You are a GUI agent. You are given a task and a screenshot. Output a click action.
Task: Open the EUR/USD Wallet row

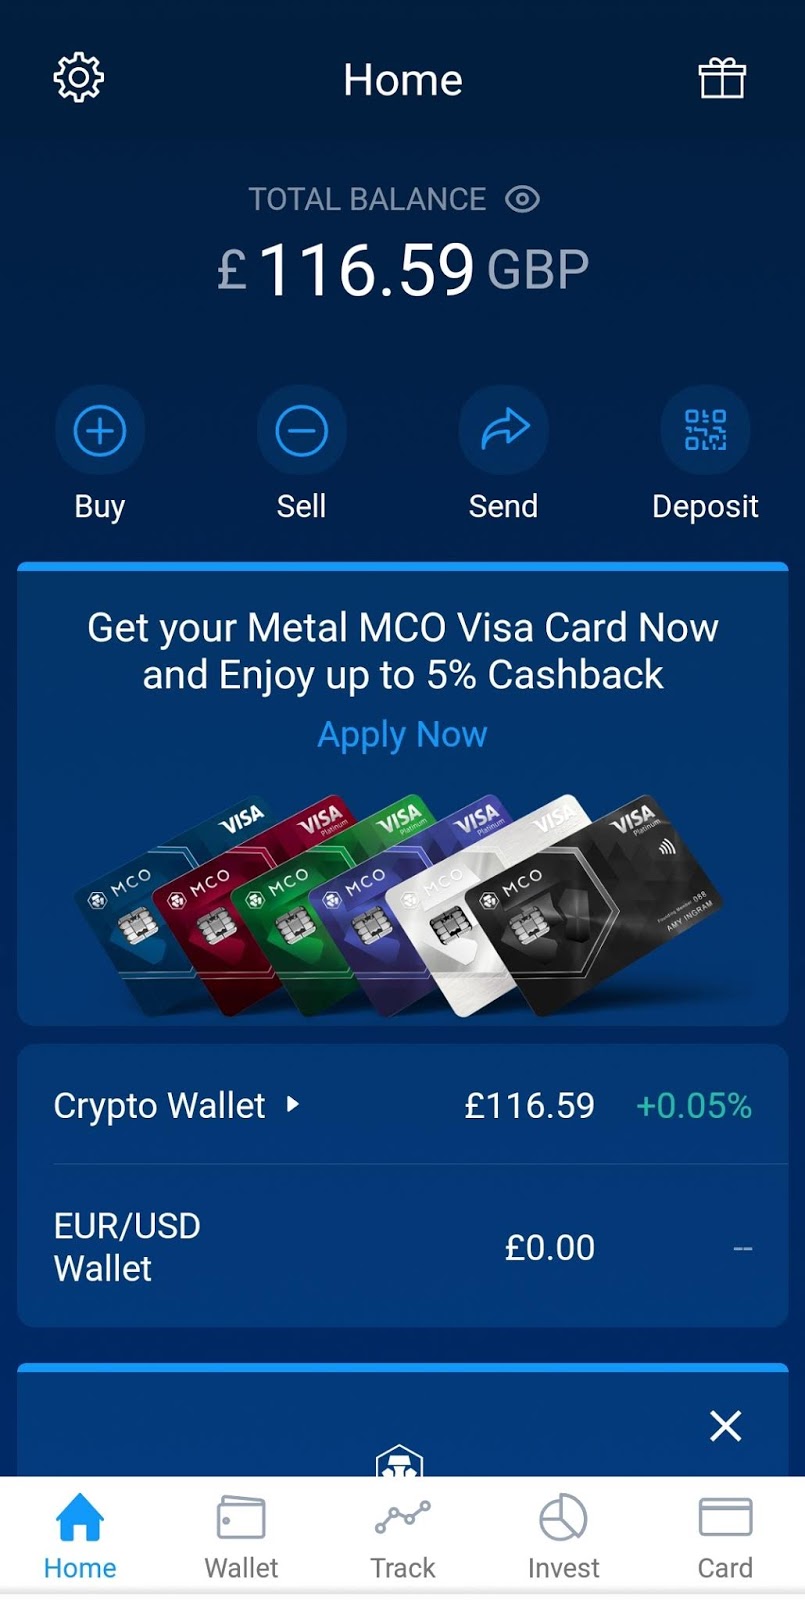(x=402, y=1247)
